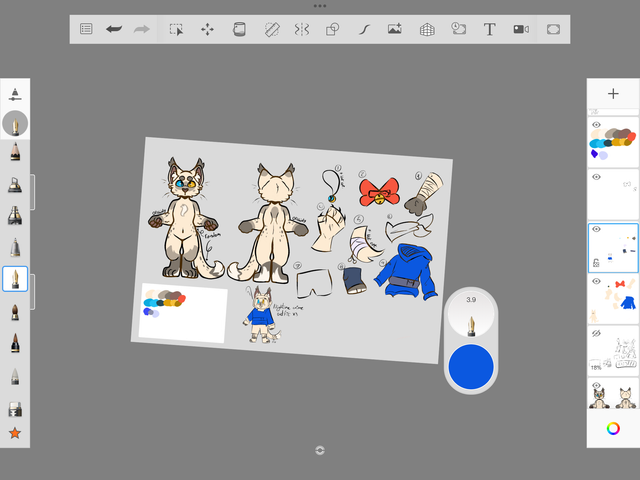
Task: Tap the brush size puck 3.9
Action: coord(471,314)
